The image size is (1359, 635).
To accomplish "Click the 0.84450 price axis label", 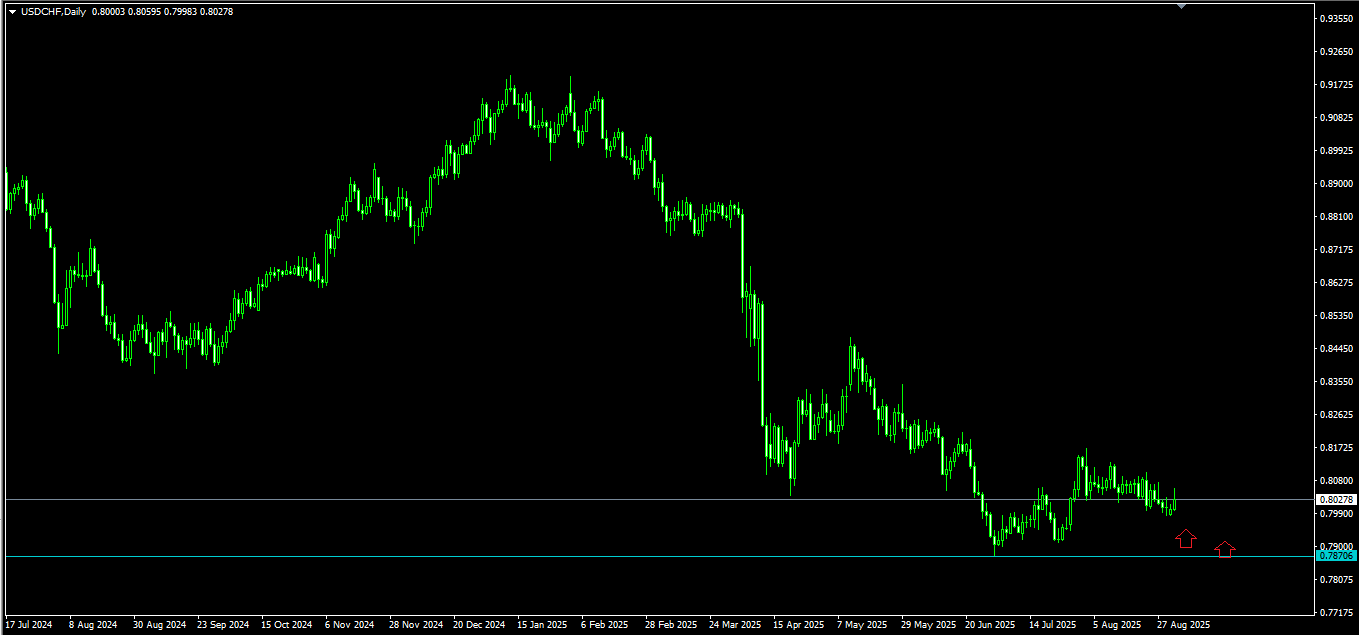I will click(x=1337, y=348).
